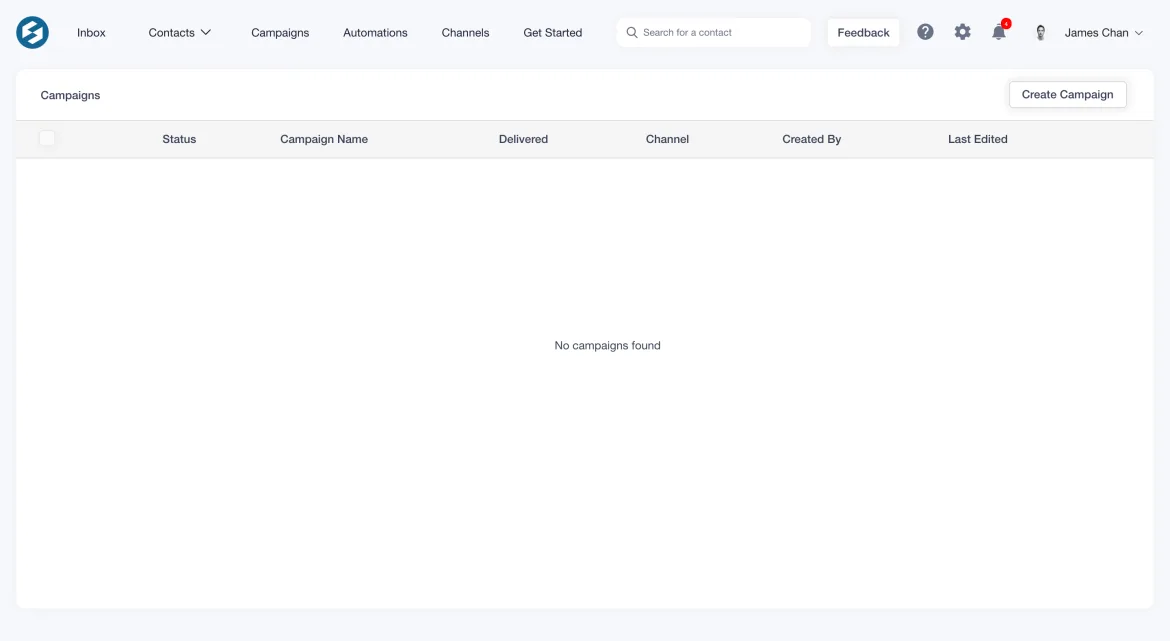Send Feedback via the Feedback button
The height and width of the screenshot is (641, 1170).
click(862, 32)
